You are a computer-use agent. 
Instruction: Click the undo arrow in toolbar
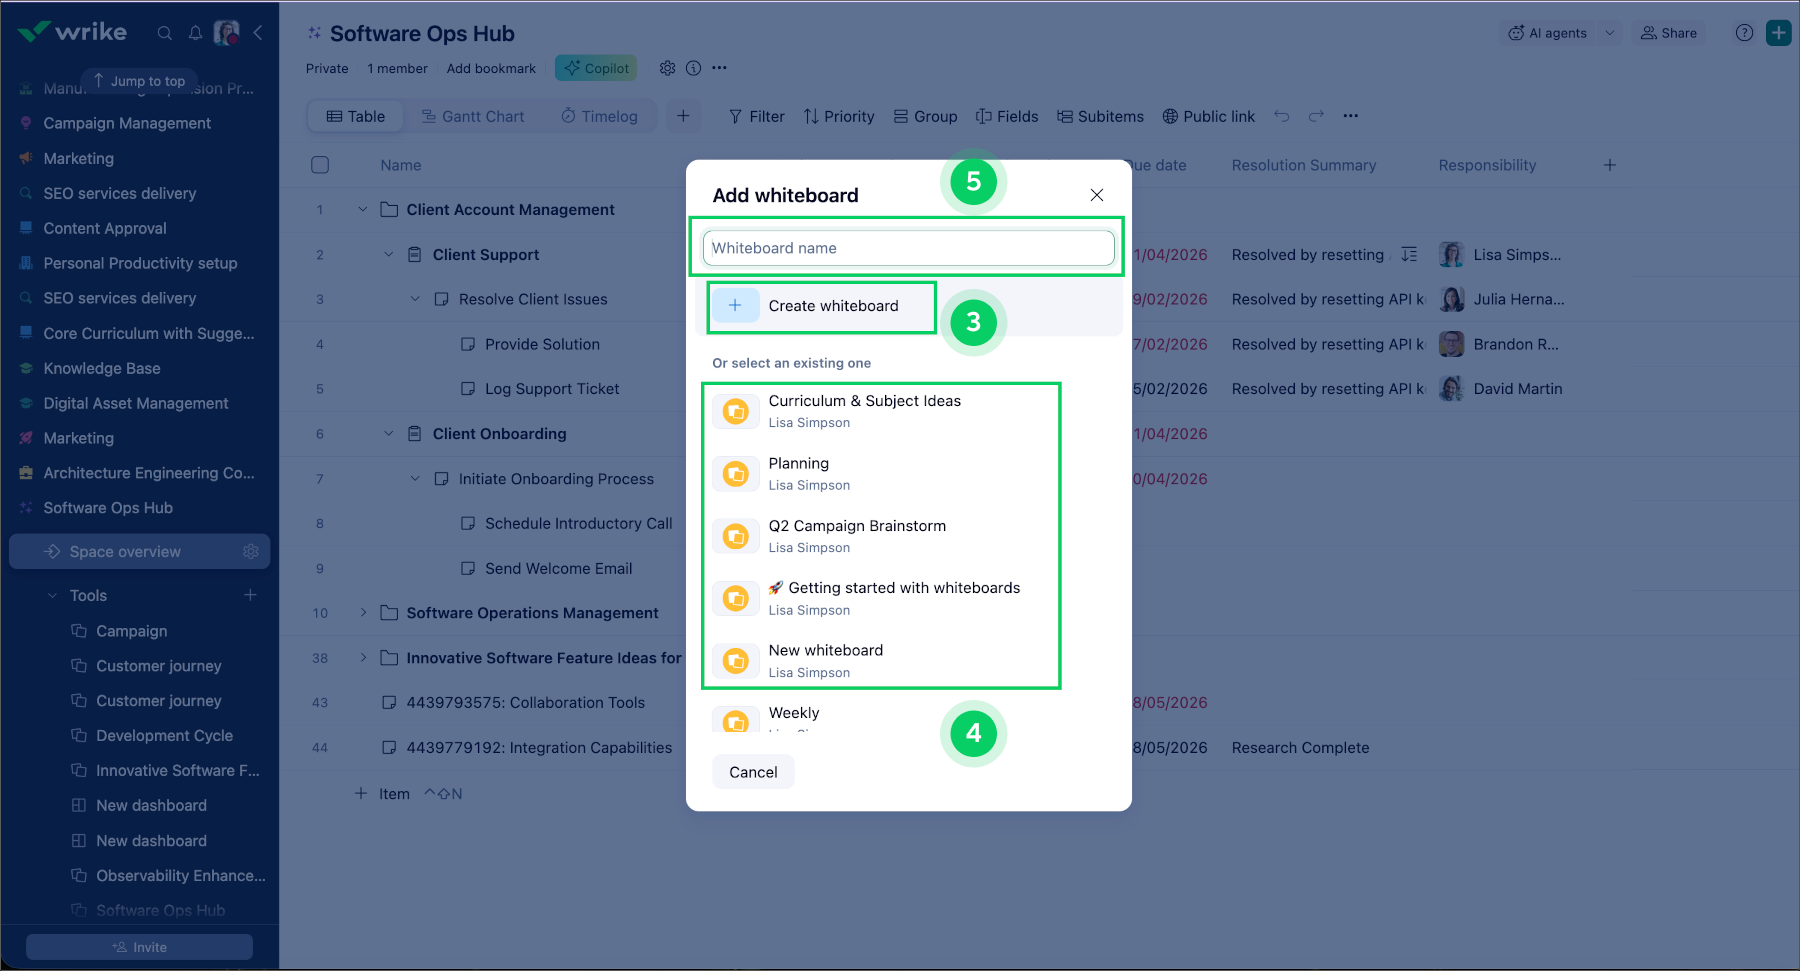[1282, 116]
